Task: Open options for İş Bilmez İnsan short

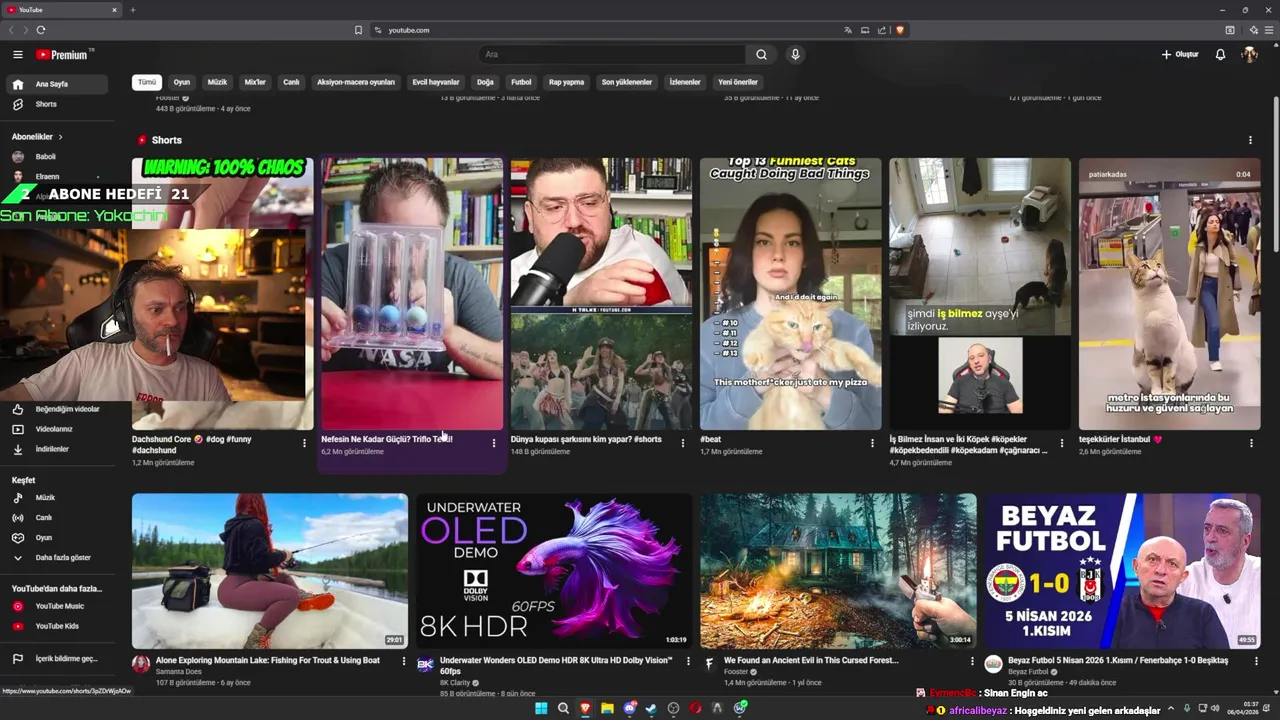Action: click(1062, 443)
